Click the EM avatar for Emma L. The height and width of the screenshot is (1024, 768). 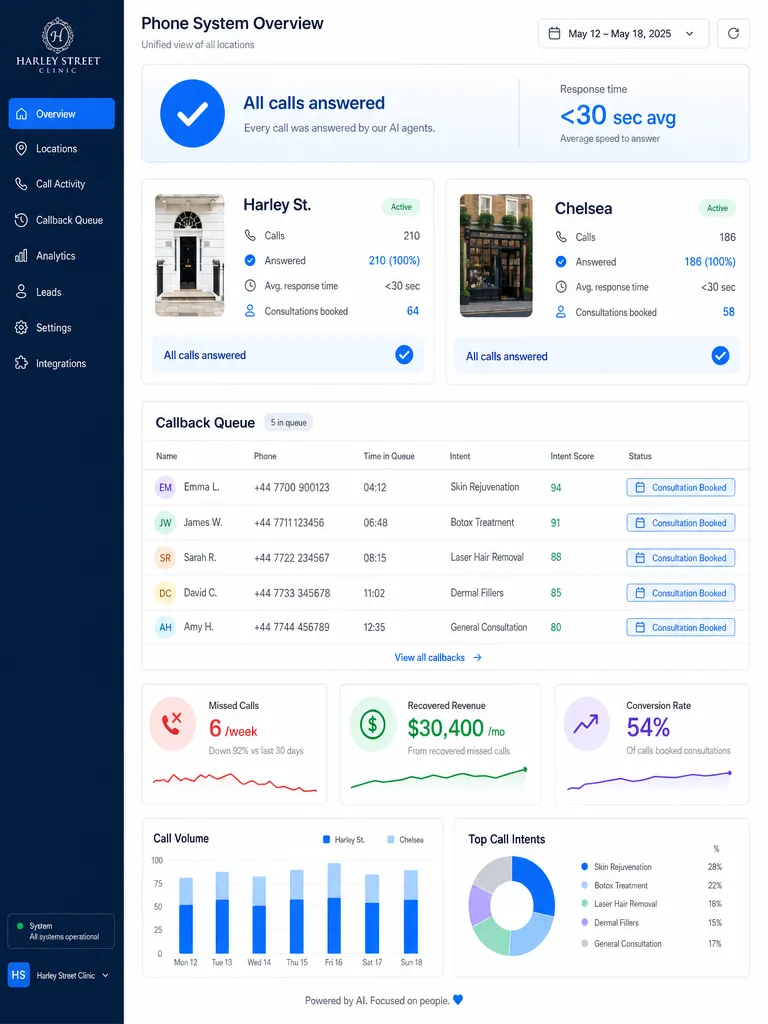[x=165, y=487]
